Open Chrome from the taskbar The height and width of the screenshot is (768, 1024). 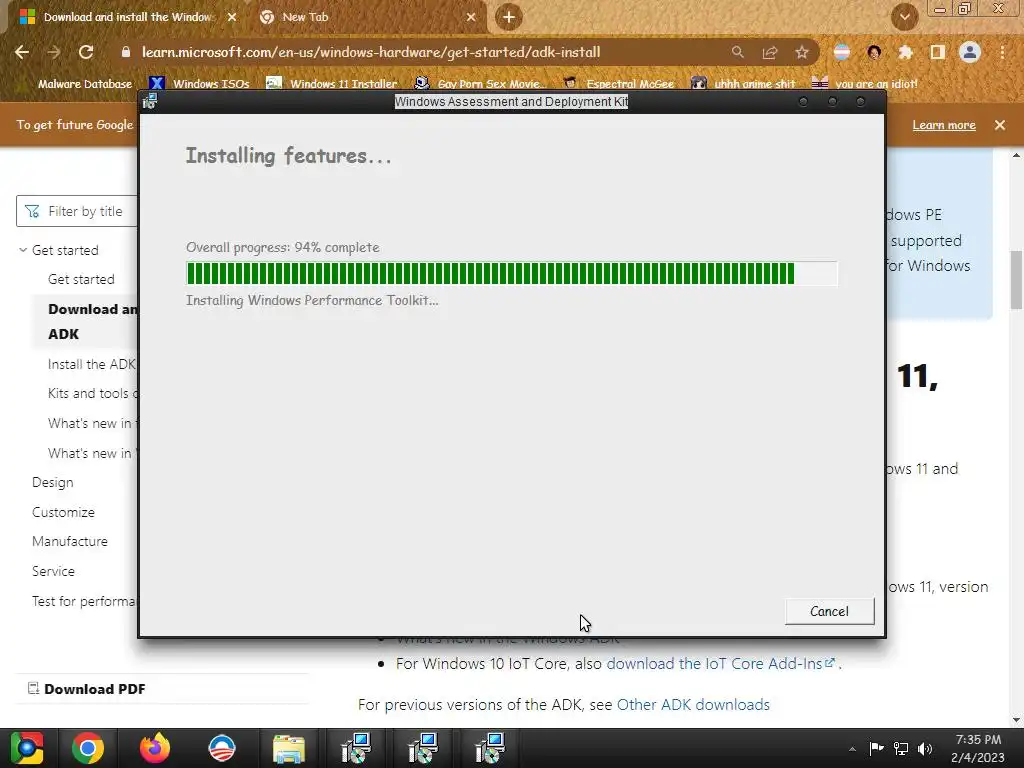coord(88,748)
